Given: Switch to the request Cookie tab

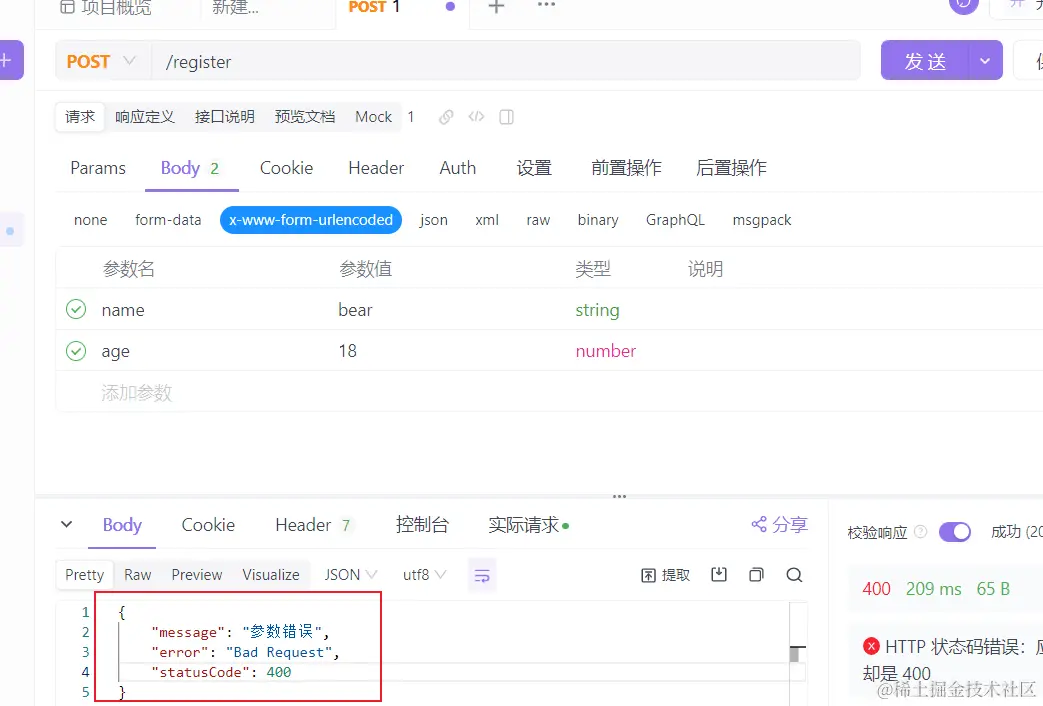Looking at the screenshot, I should point(286,168).
